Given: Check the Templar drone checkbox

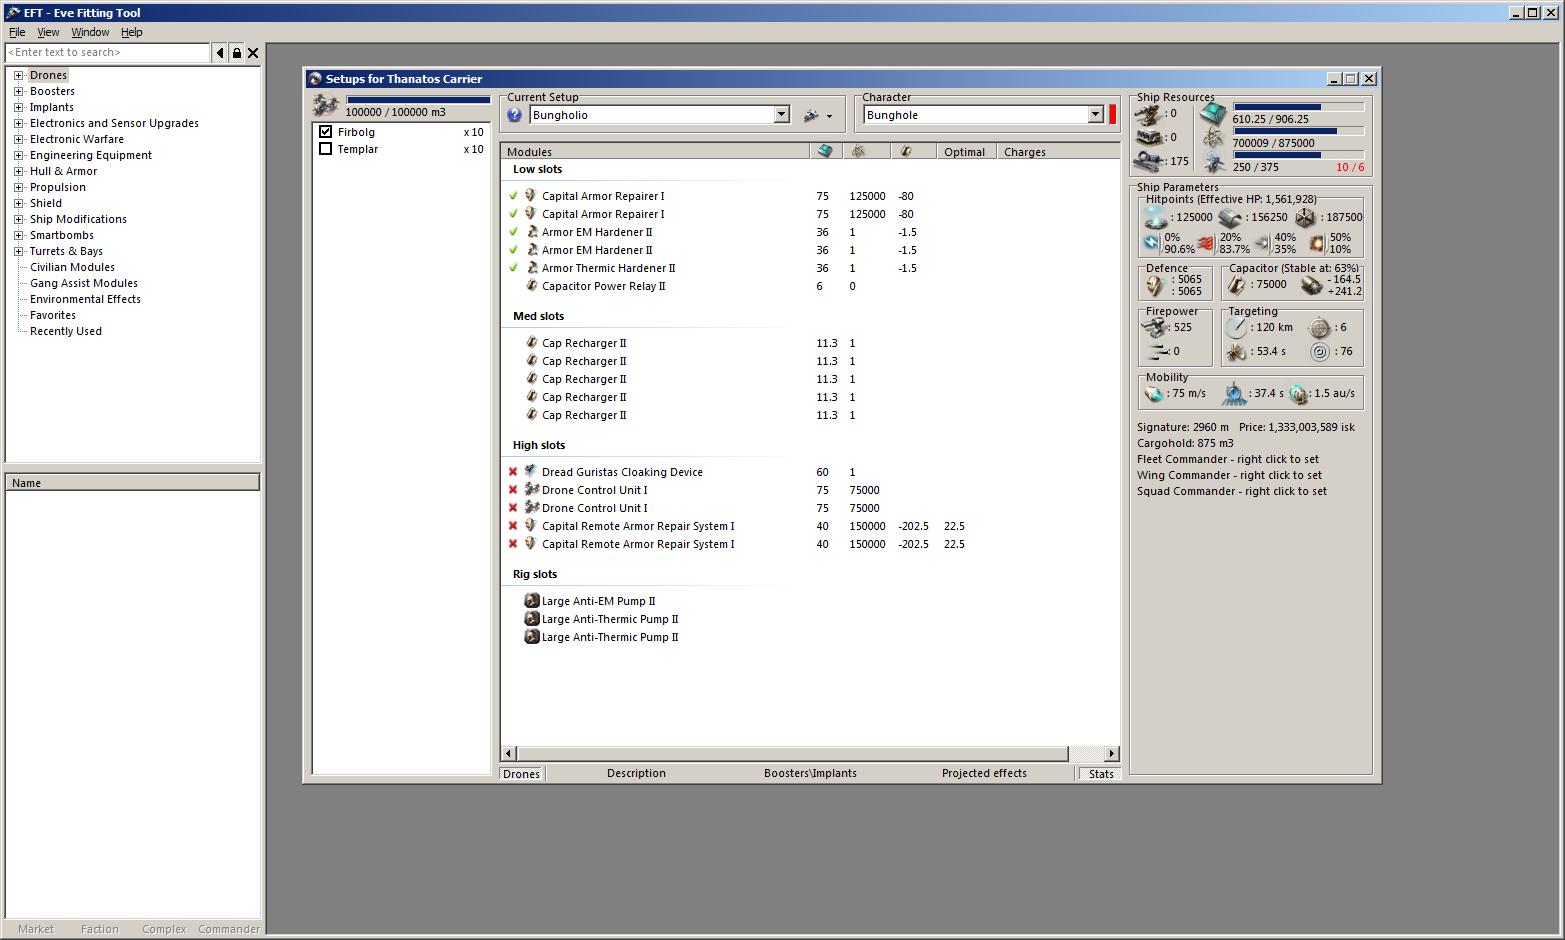Looking at the screenshot, I should pyautogui.click(x=325, y=149).
